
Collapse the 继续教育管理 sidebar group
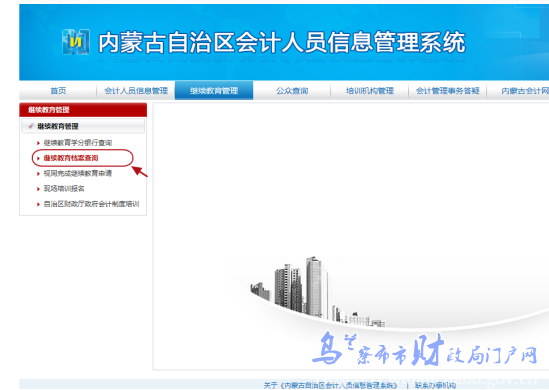pyautogui.click(x=83, y=126)
